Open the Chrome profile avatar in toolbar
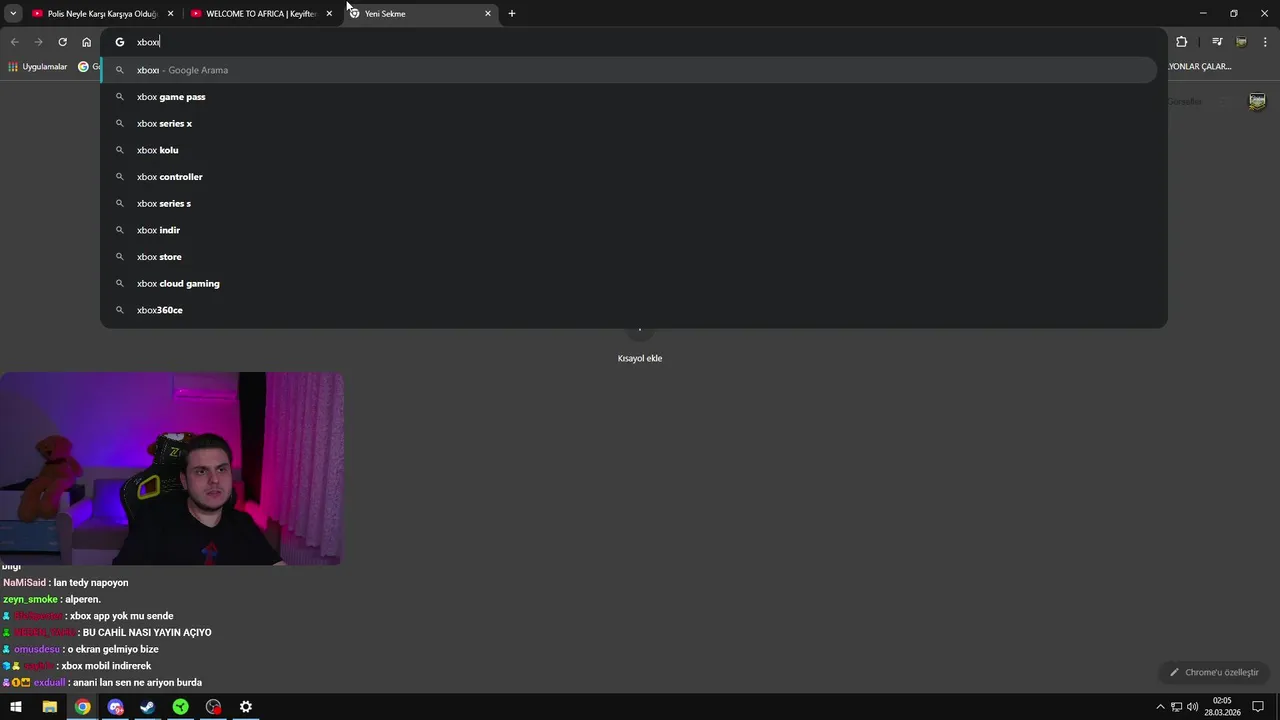 [1241, 42]
